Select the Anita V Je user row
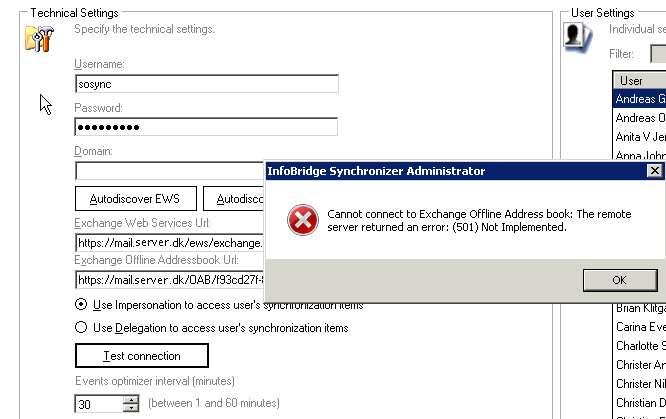 (x=640, y=137)
